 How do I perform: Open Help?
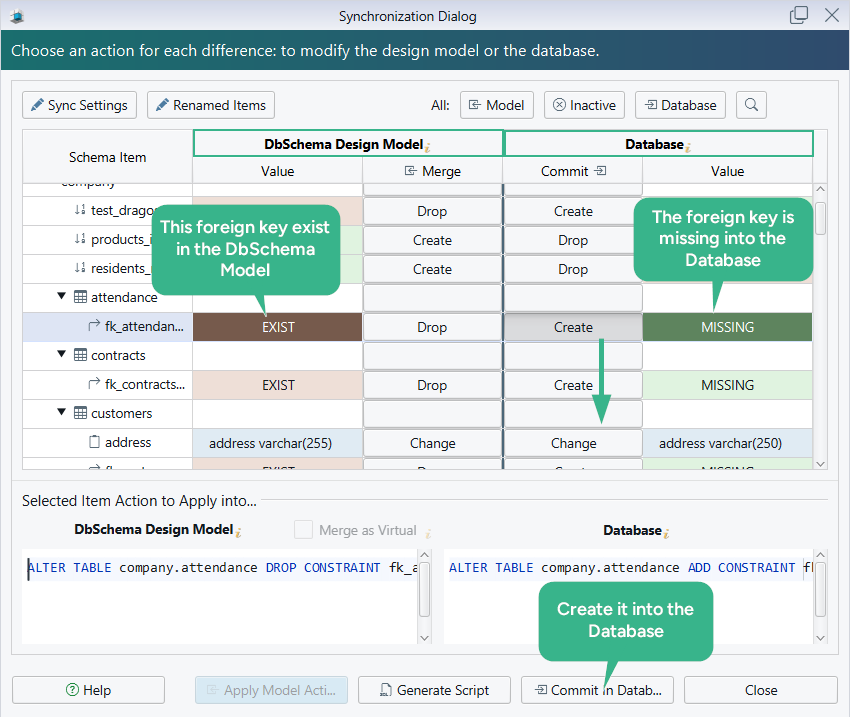pos(88,690)
